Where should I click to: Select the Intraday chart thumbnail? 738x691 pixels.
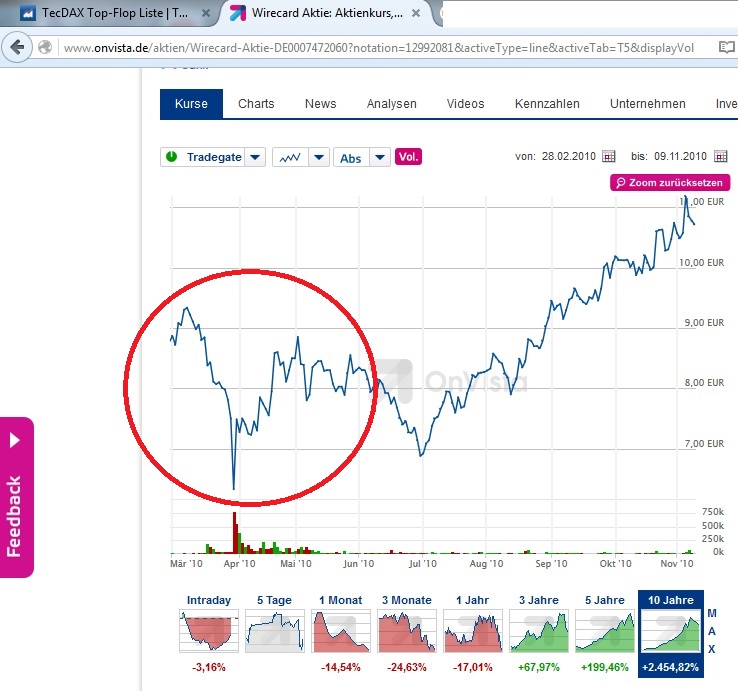pyautogui.click(x=209, y=631)
